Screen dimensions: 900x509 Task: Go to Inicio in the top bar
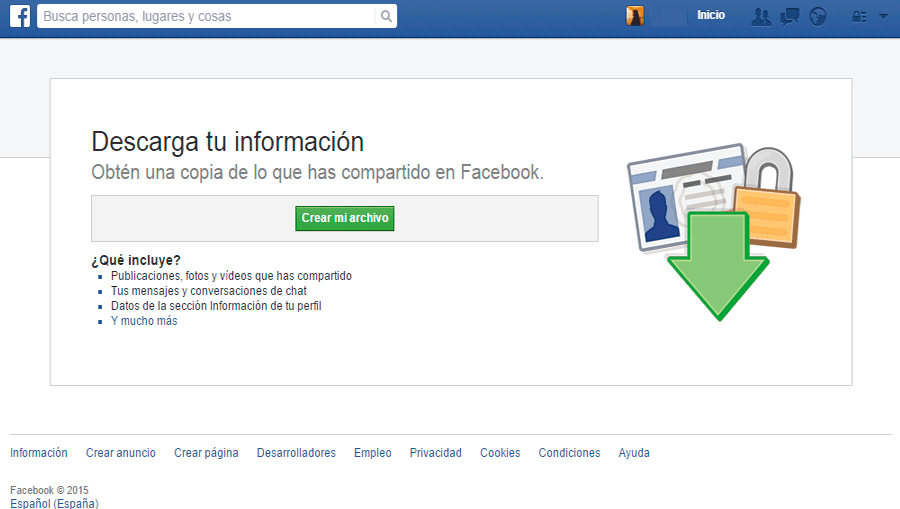pos(711,15)
